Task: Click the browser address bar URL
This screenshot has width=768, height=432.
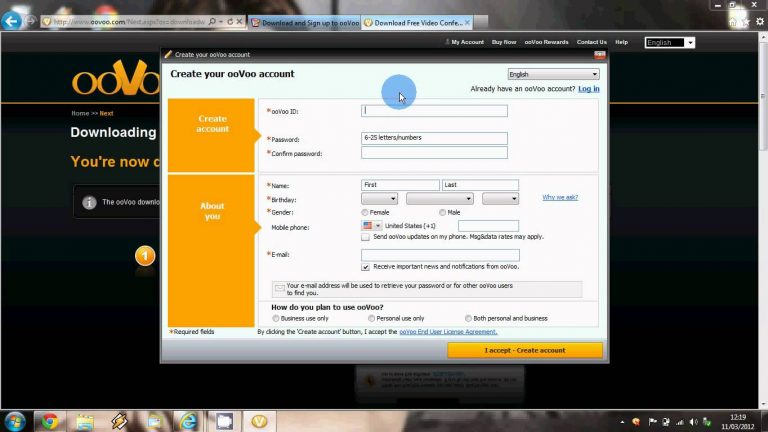Action: coord(129,22)
